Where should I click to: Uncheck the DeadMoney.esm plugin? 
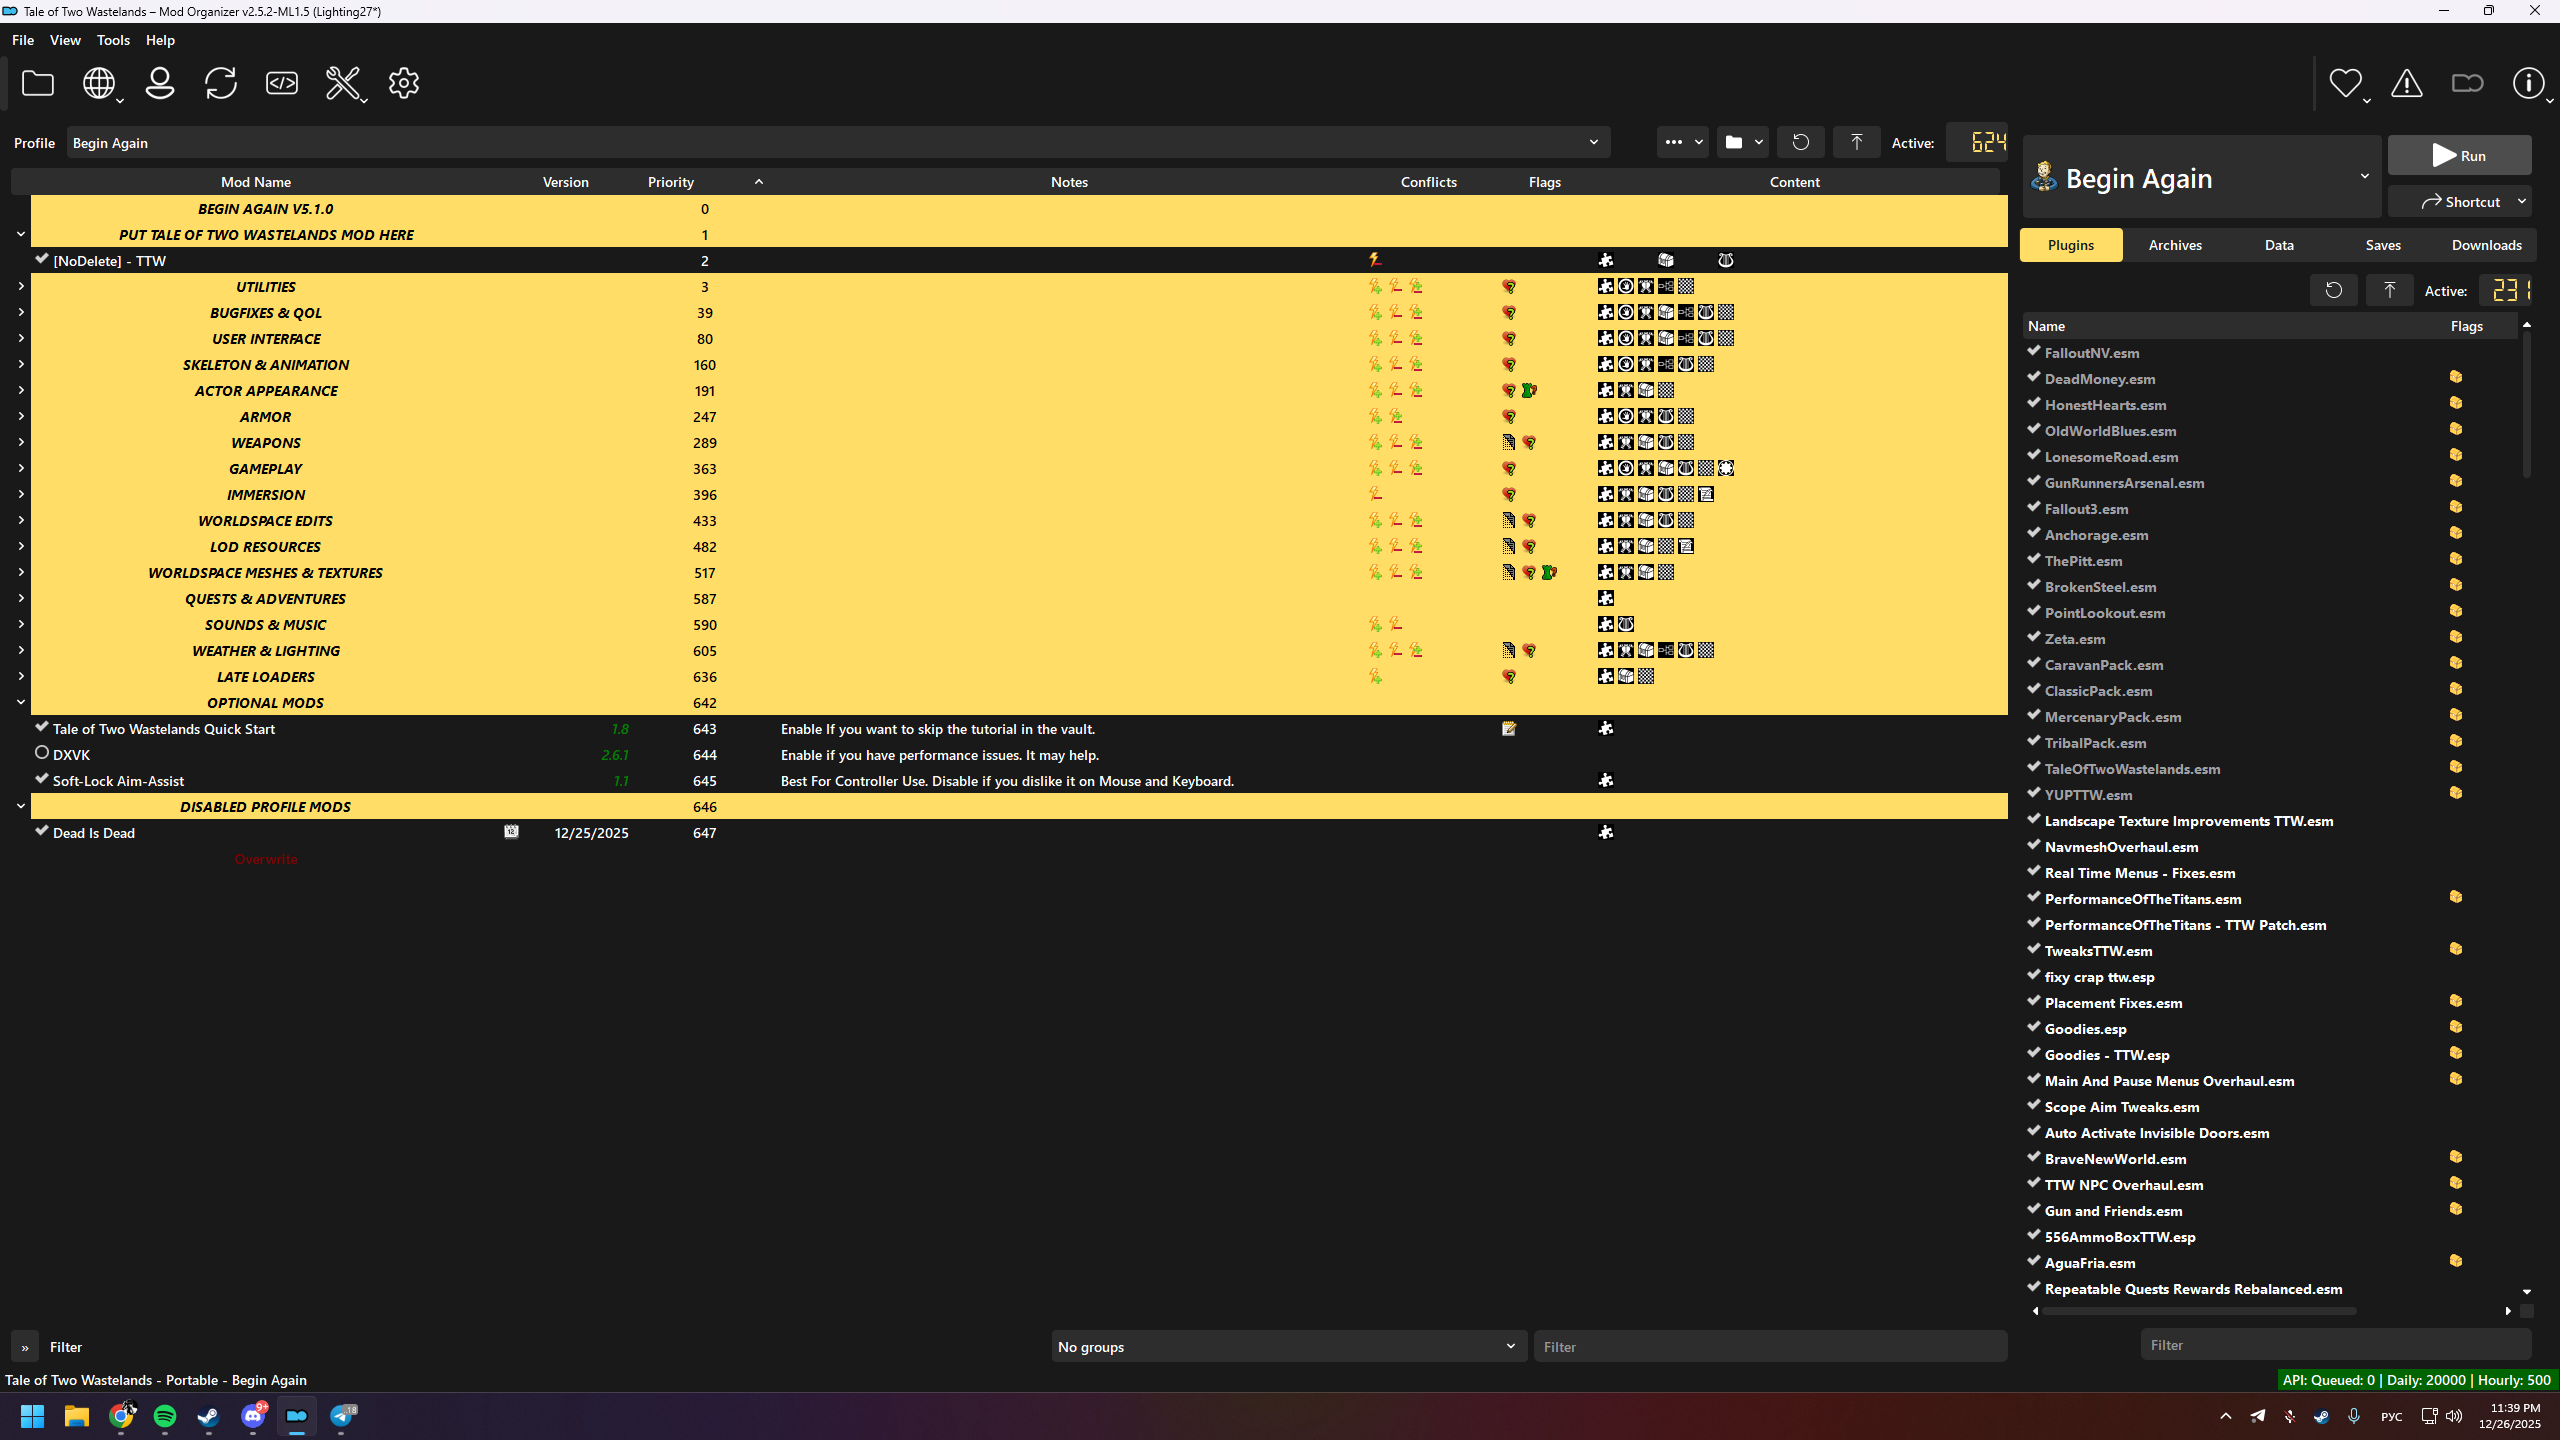tap(2033, 377)
